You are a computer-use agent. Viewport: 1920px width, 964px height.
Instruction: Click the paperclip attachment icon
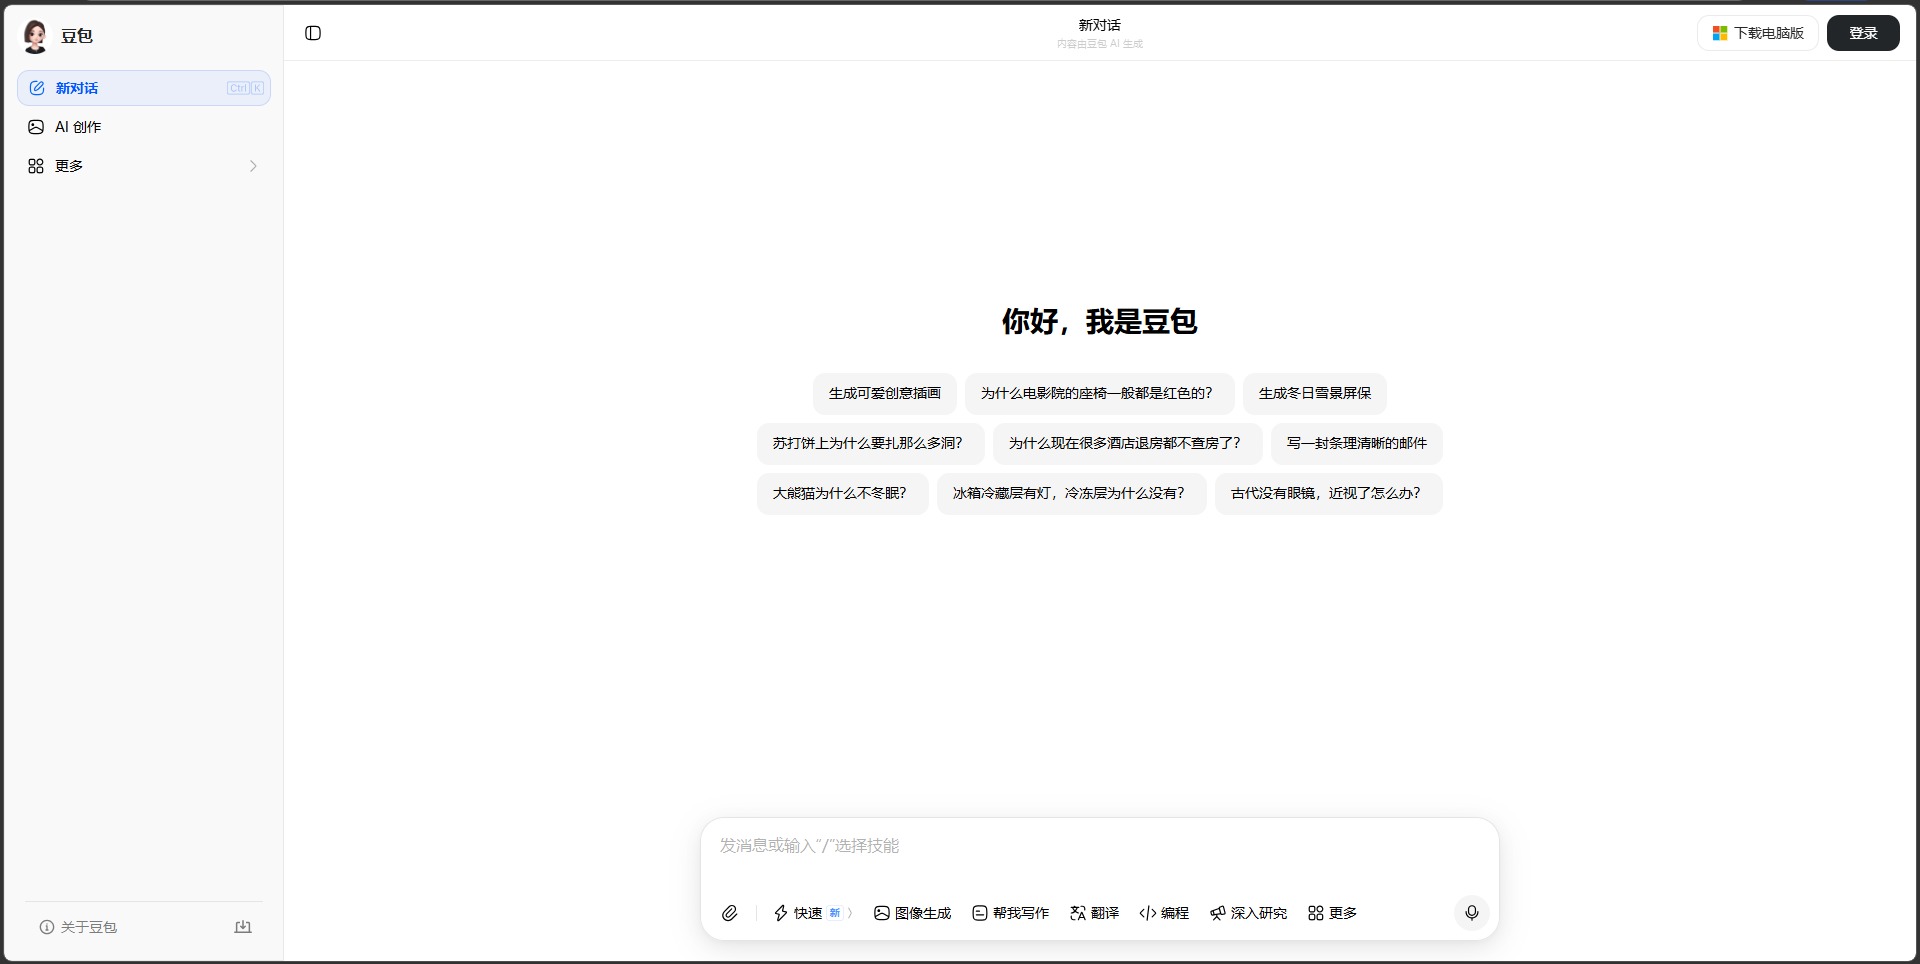click(730, 913)
